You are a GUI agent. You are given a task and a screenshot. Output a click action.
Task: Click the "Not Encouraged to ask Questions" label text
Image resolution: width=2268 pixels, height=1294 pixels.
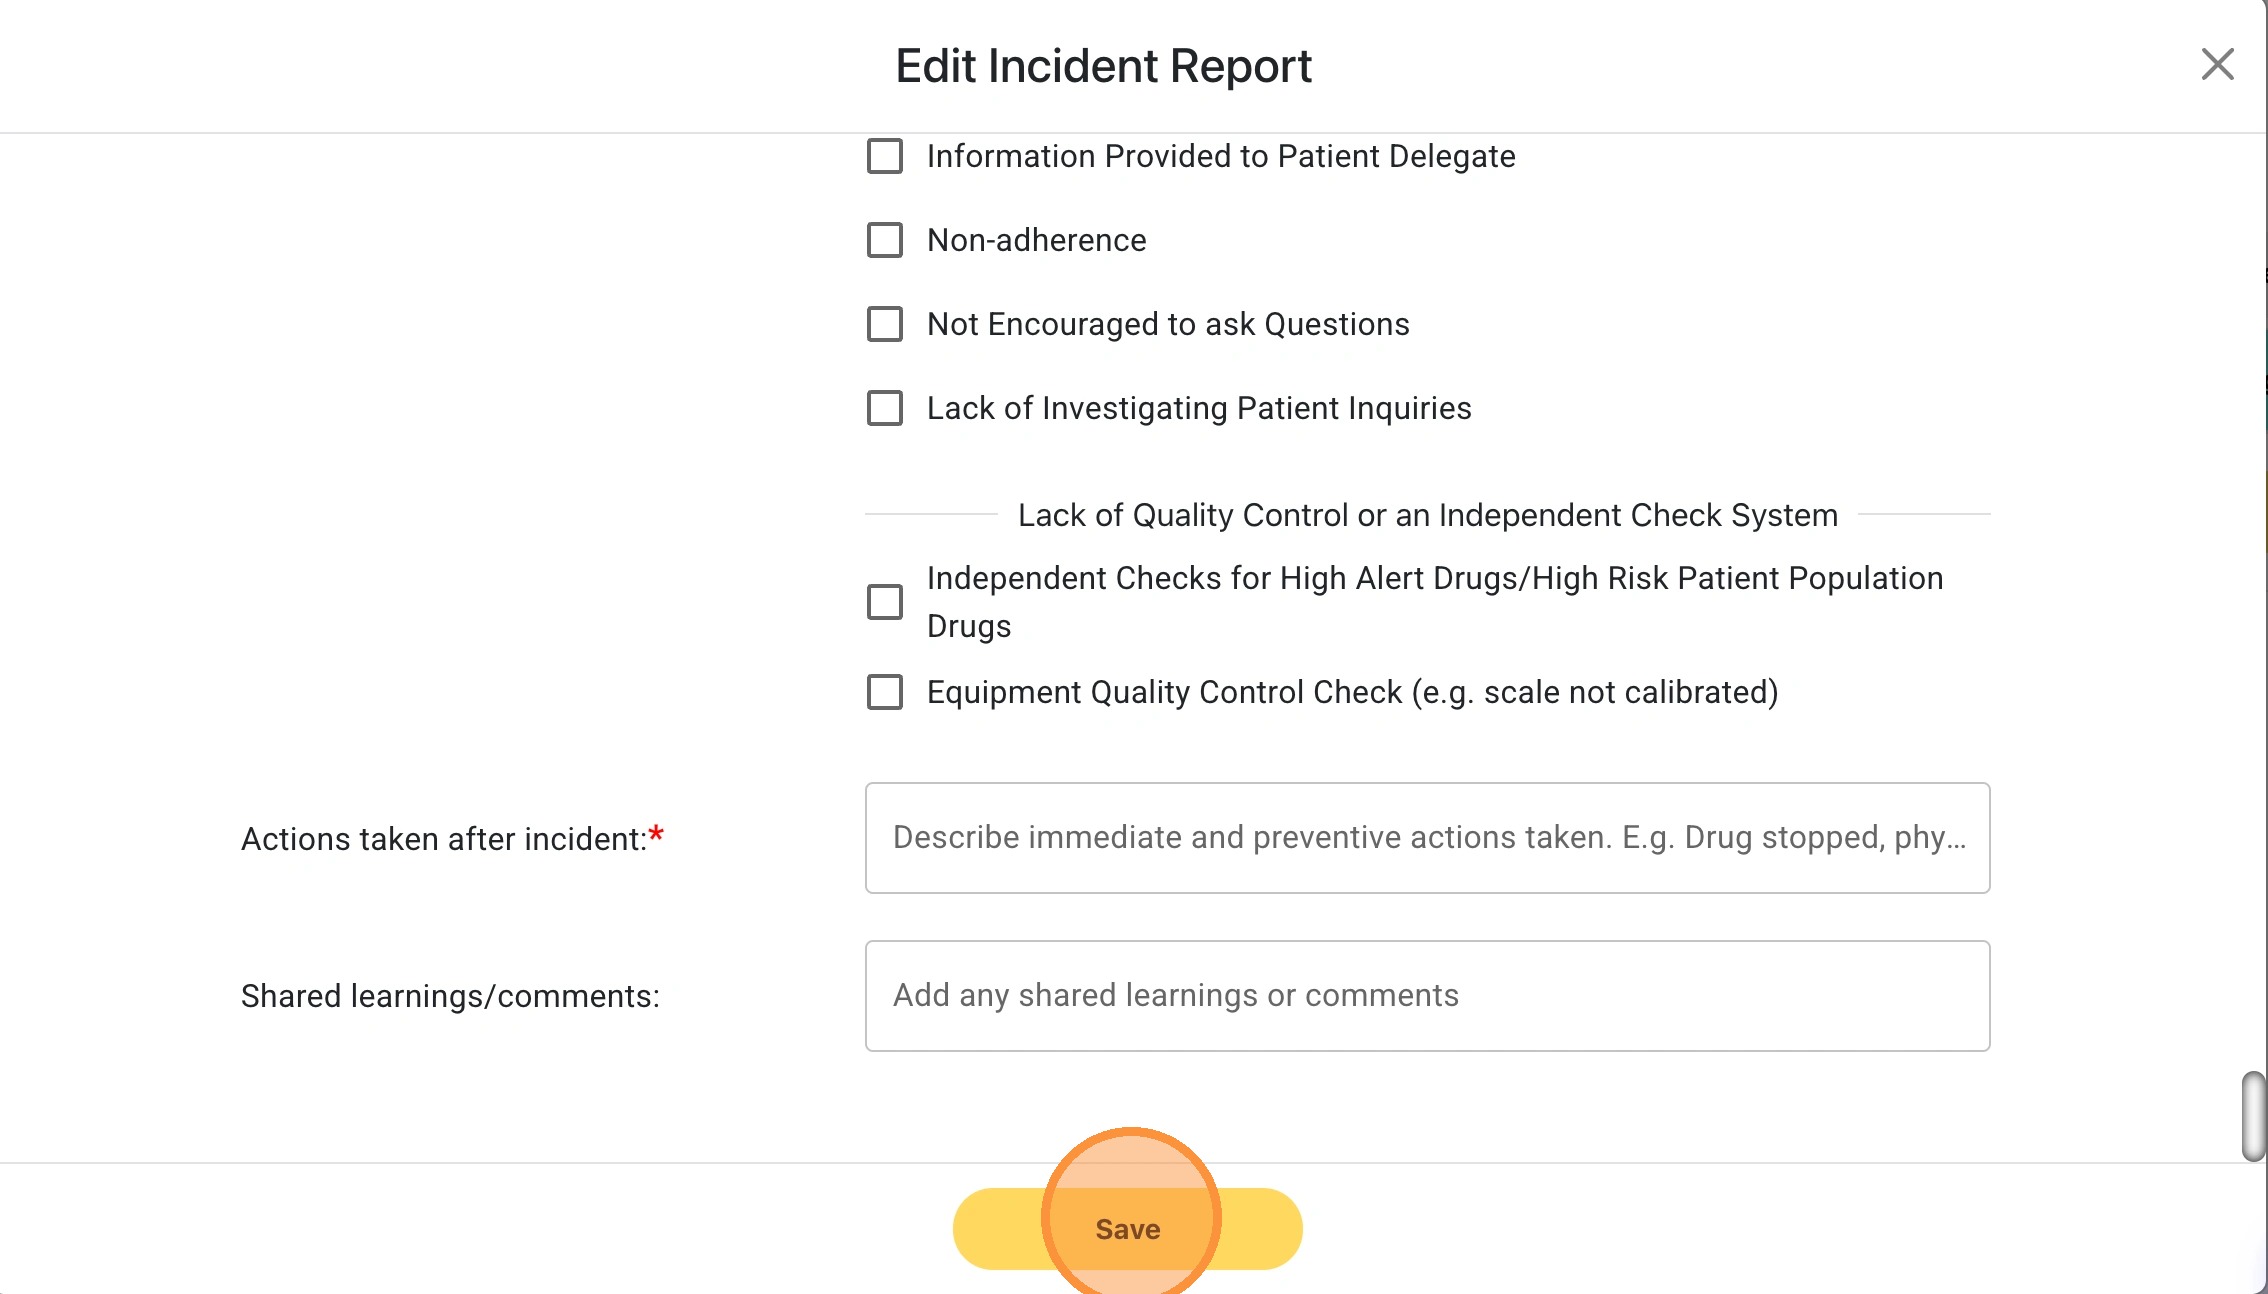[x=1168, y=325]
